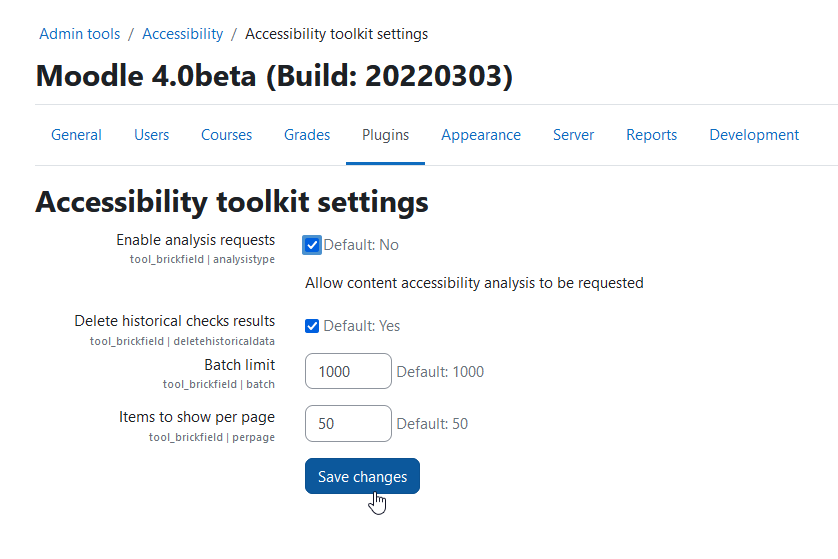The height and width of the screenshot is (559, 838).
Task: Select the Grades tab
Action: [x=307, y=135]
